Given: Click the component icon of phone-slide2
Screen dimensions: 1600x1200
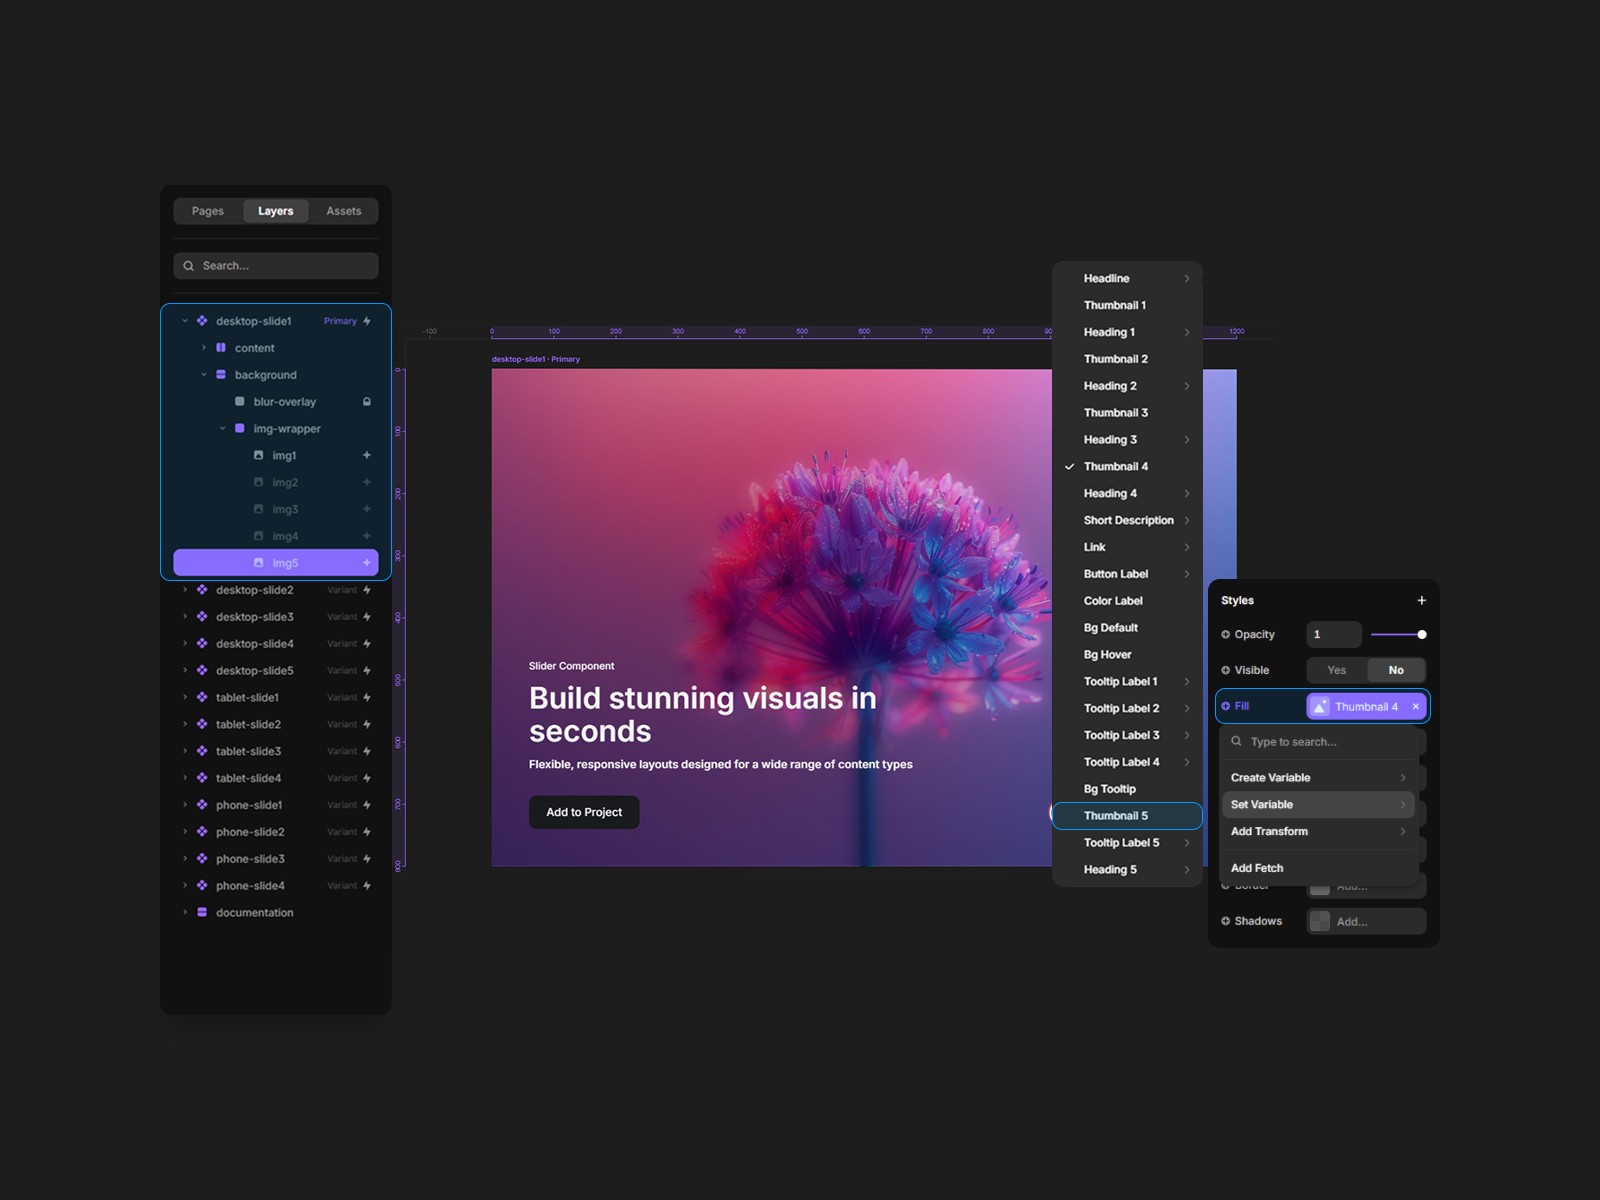Looking at the screenshot, I should (x=202, y=832).
